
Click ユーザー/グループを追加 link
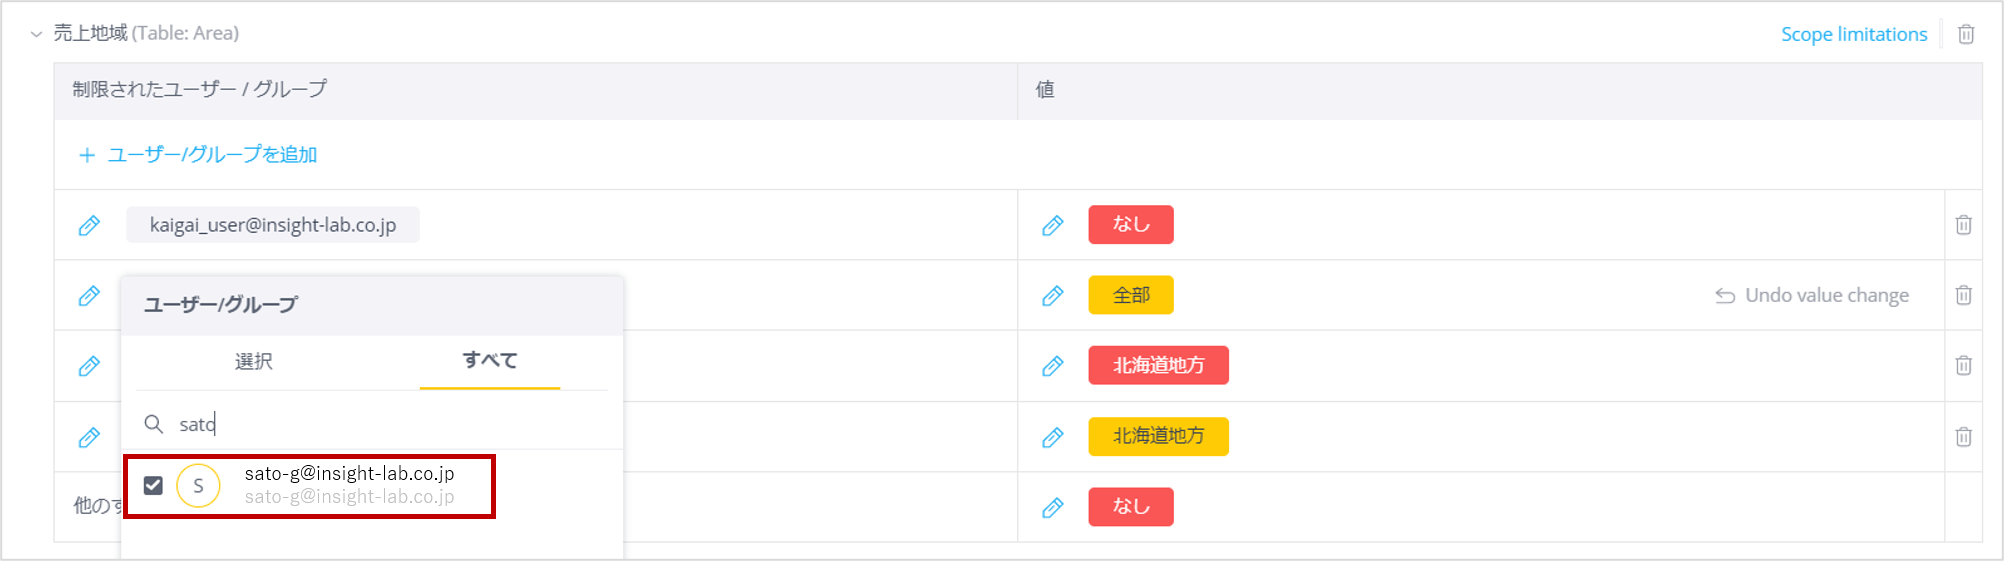(x=198, y=155)
